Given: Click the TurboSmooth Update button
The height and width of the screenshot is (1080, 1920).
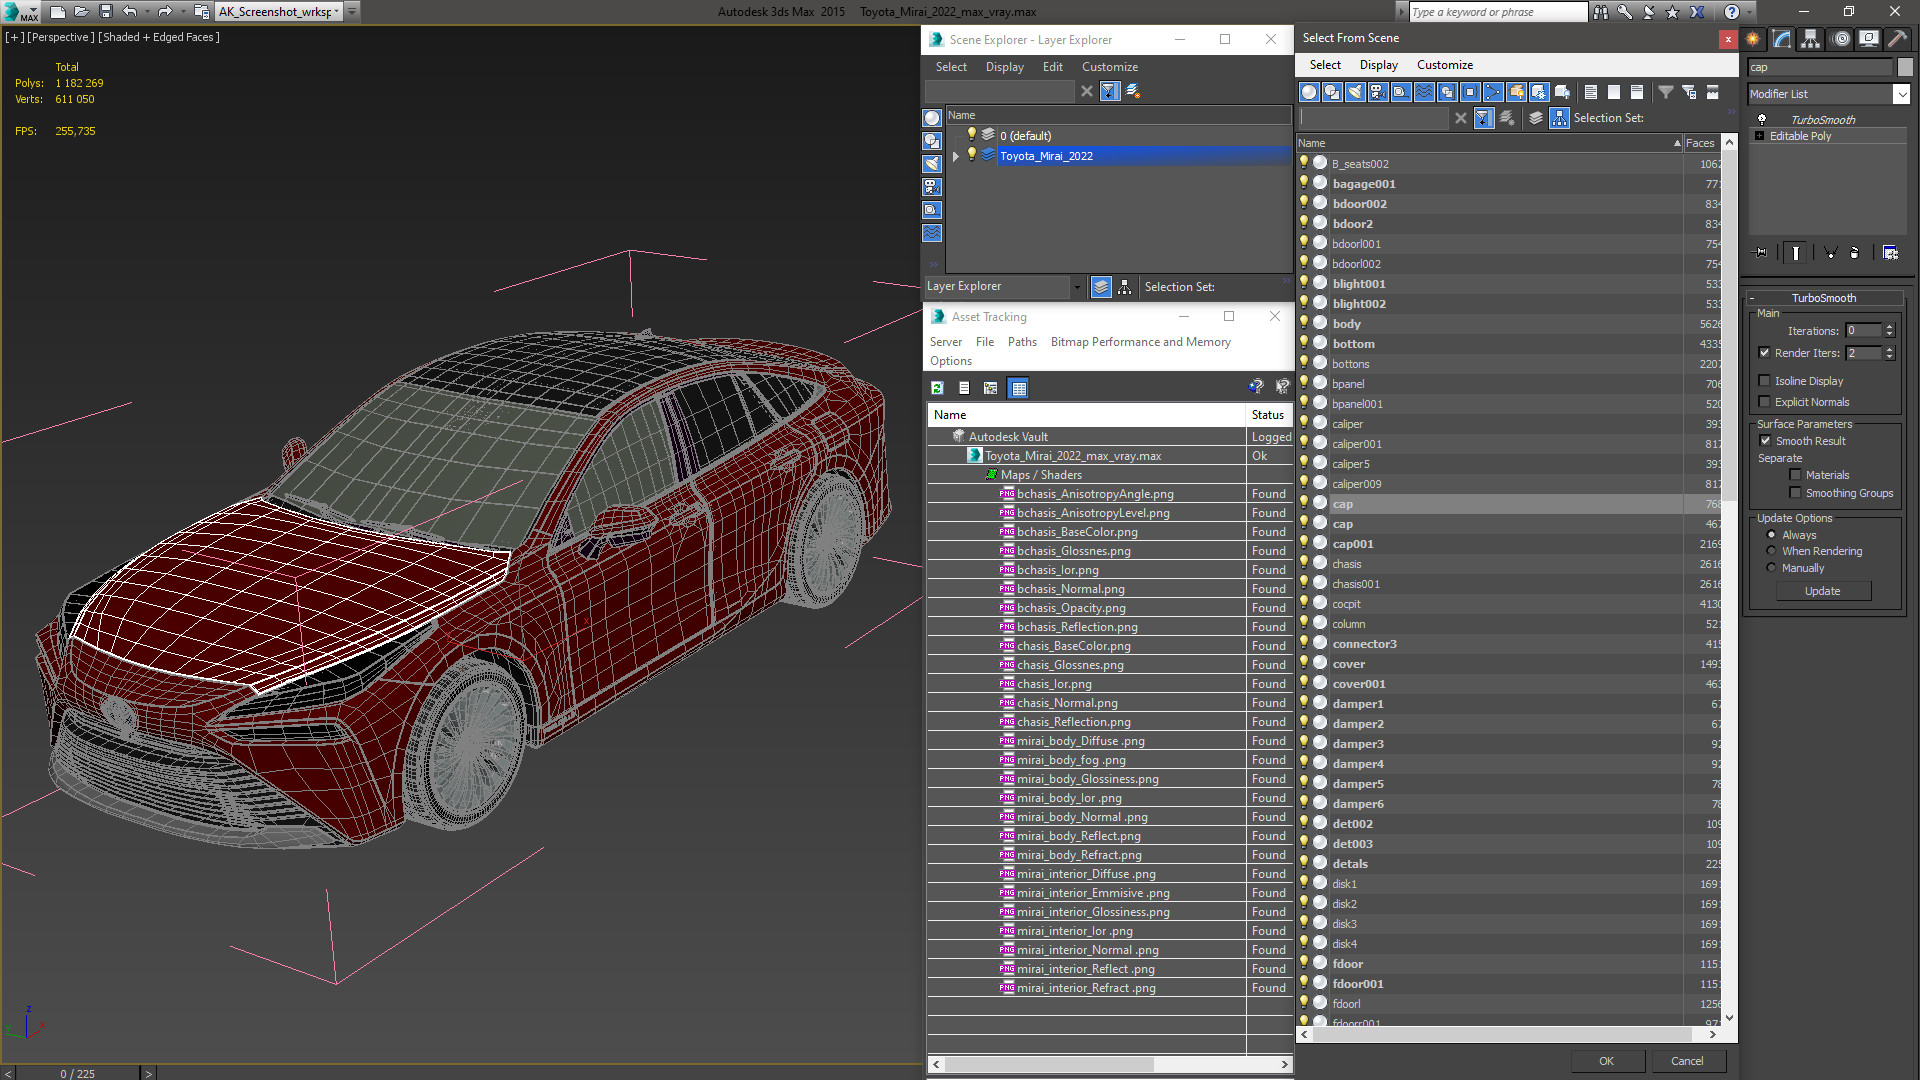Looking at the screenshot, I should 1822,591.
